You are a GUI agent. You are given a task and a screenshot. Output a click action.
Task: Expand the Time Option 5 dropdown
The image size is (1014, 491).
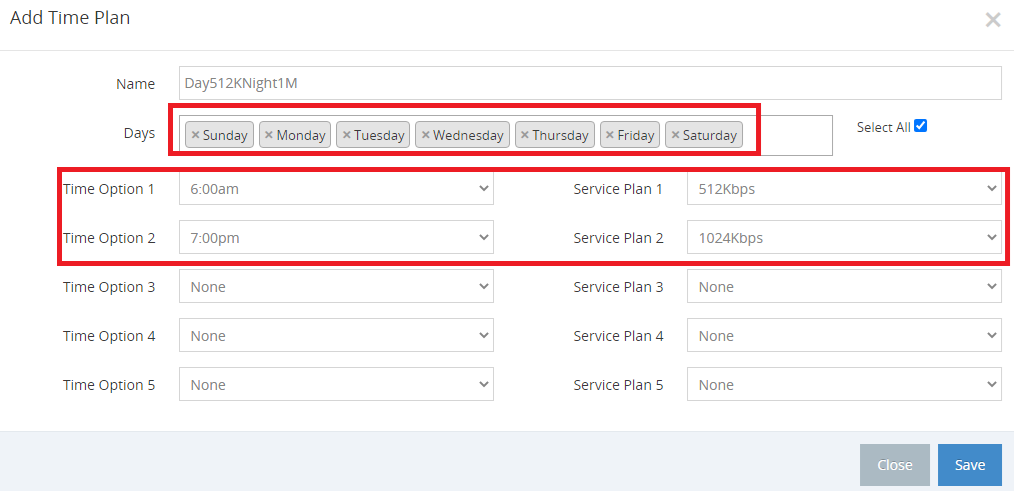[x=336, y=385]
